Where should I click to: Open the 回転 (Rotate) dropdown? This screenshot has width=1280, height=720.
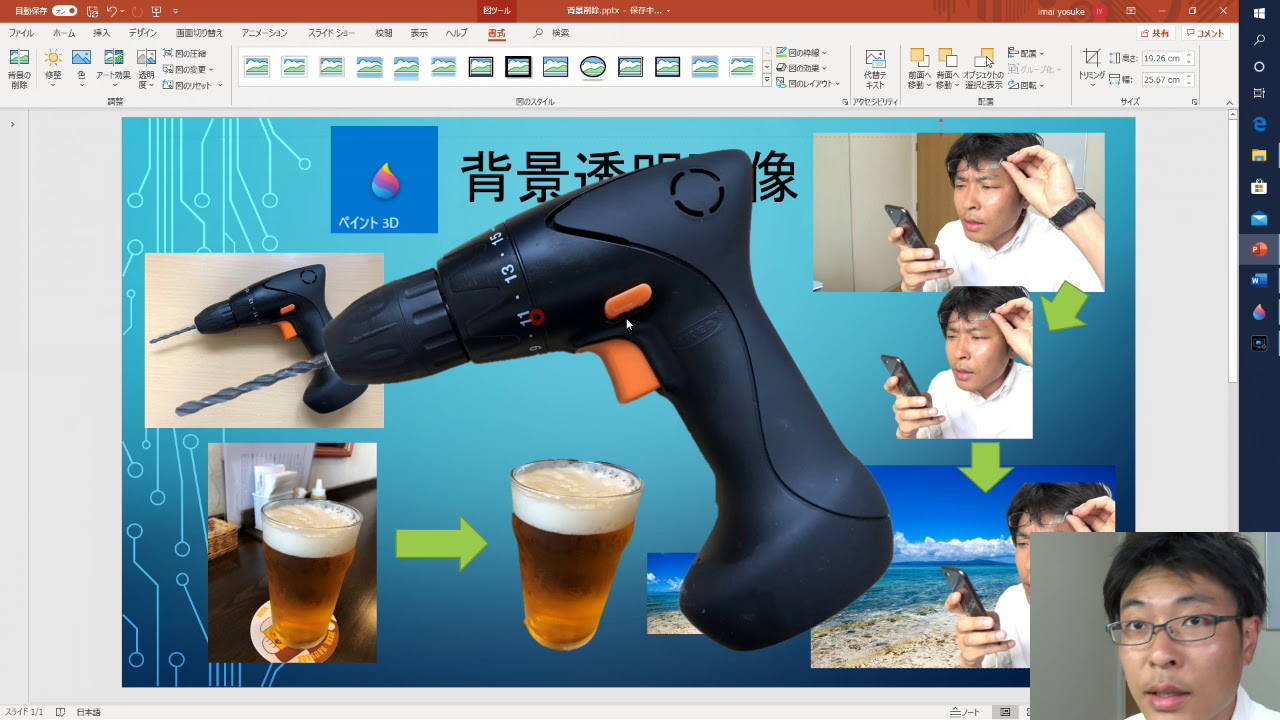click(1025, 85)
